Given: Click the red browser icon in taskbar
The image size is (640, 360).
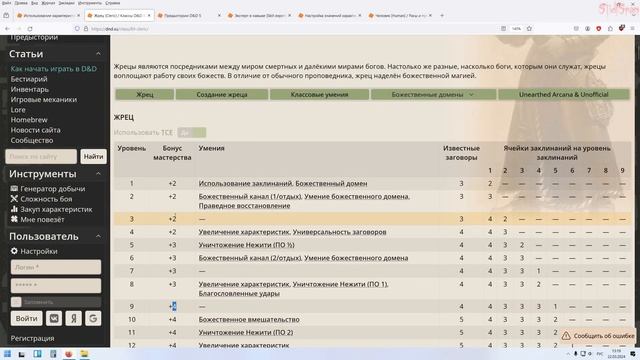Looking at the screenshot, I should 69,354.
